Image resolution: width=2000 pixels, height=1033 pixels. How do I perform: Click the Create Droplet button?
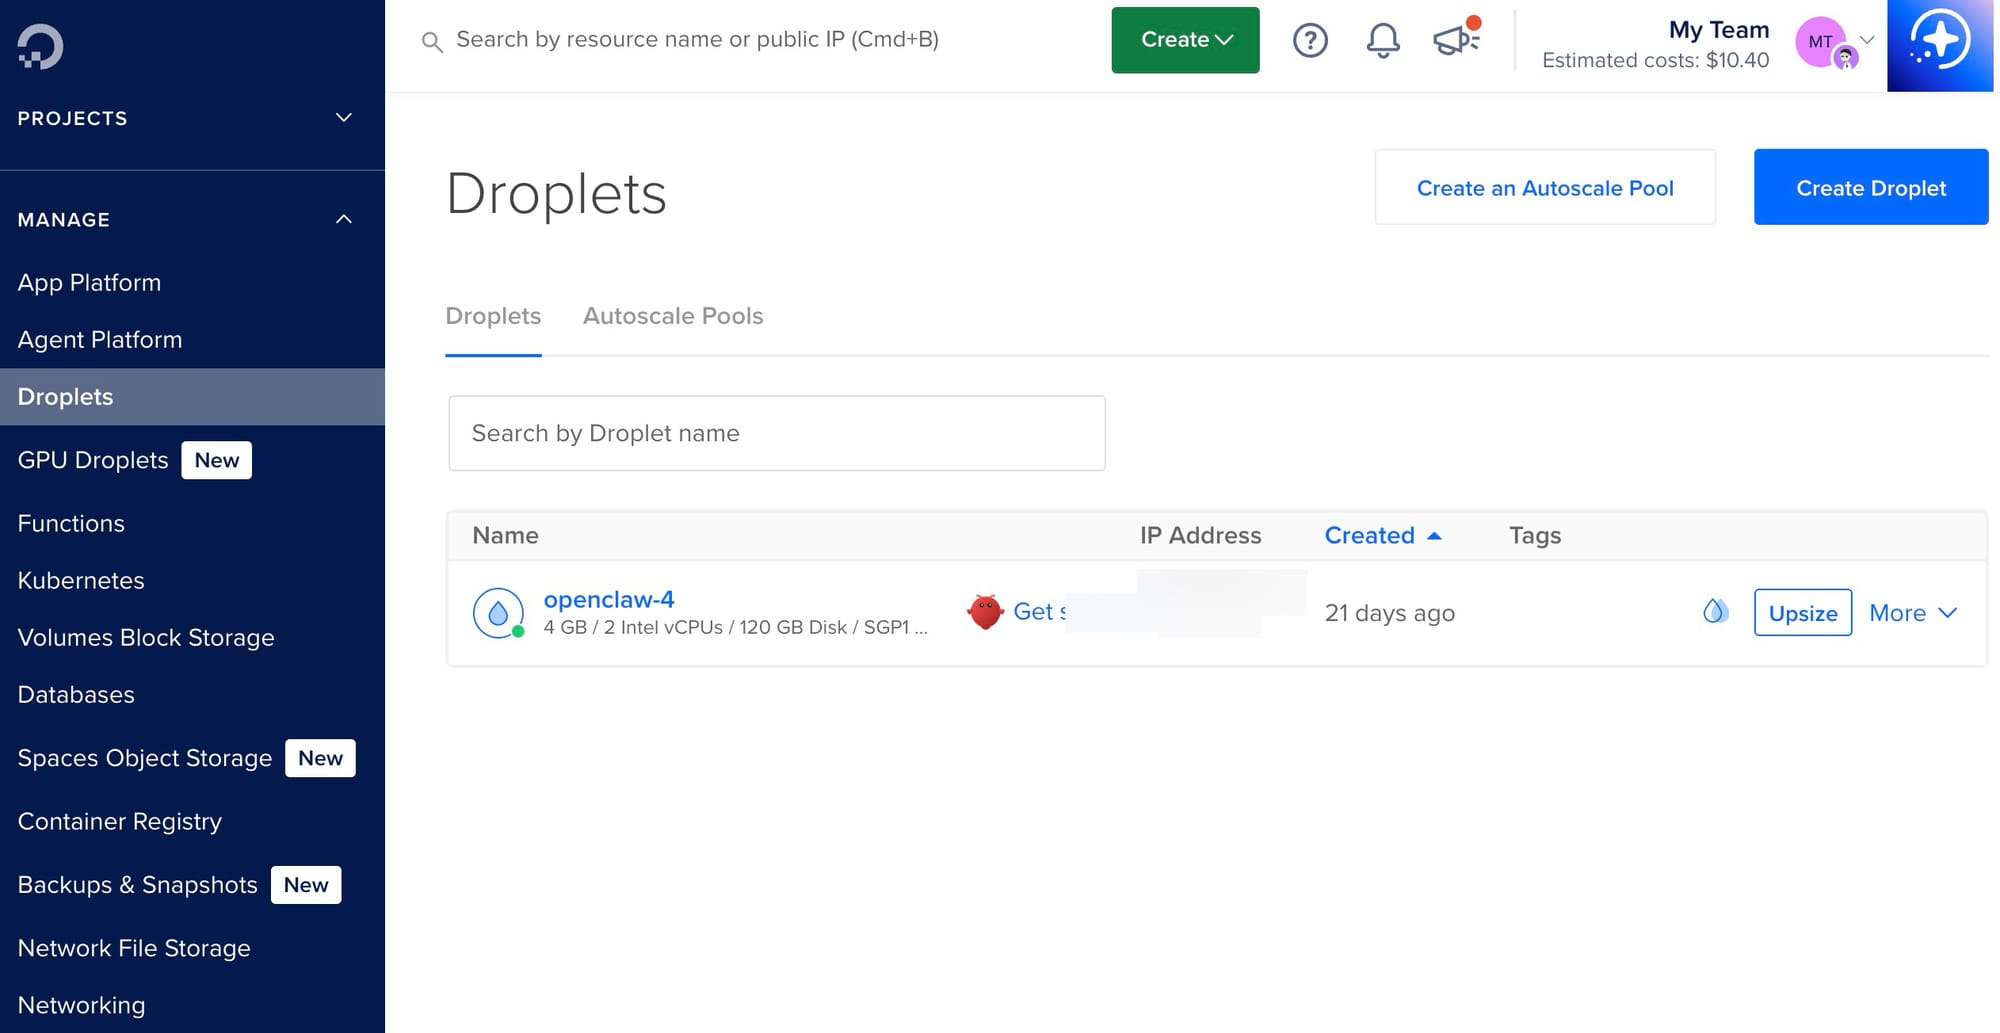coord(1871,187)
